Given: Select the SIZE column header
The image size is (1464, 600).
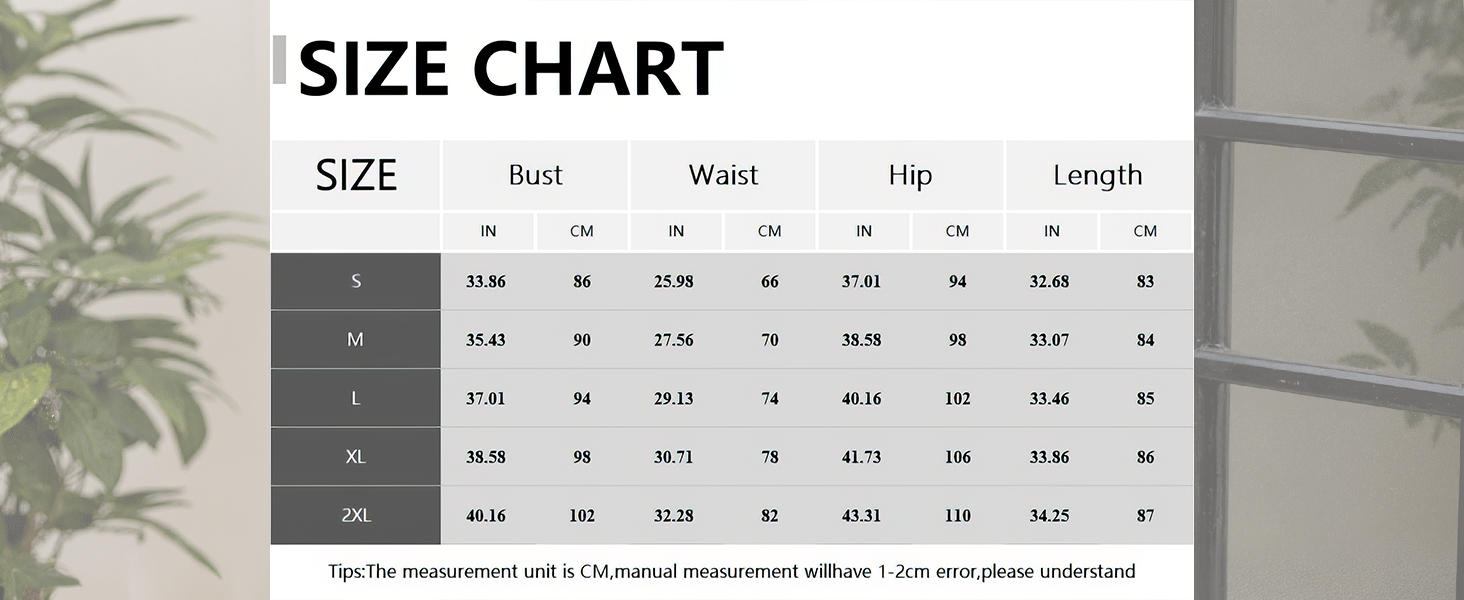Looking at the screenshot, I should [x=356, y=175].
